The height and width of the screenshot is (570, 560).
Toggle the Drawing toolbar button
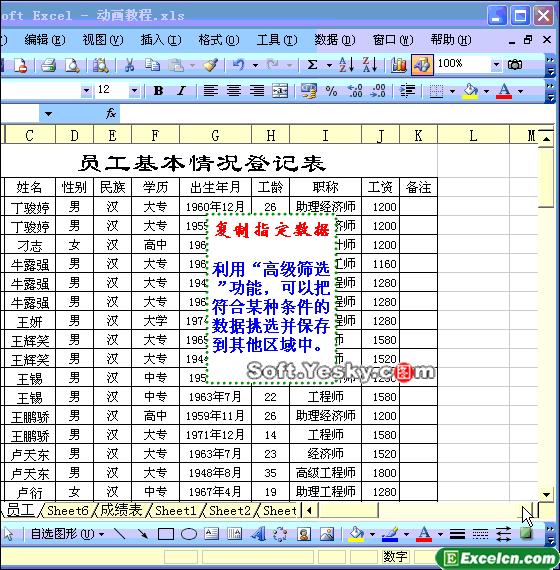point(422,65)
